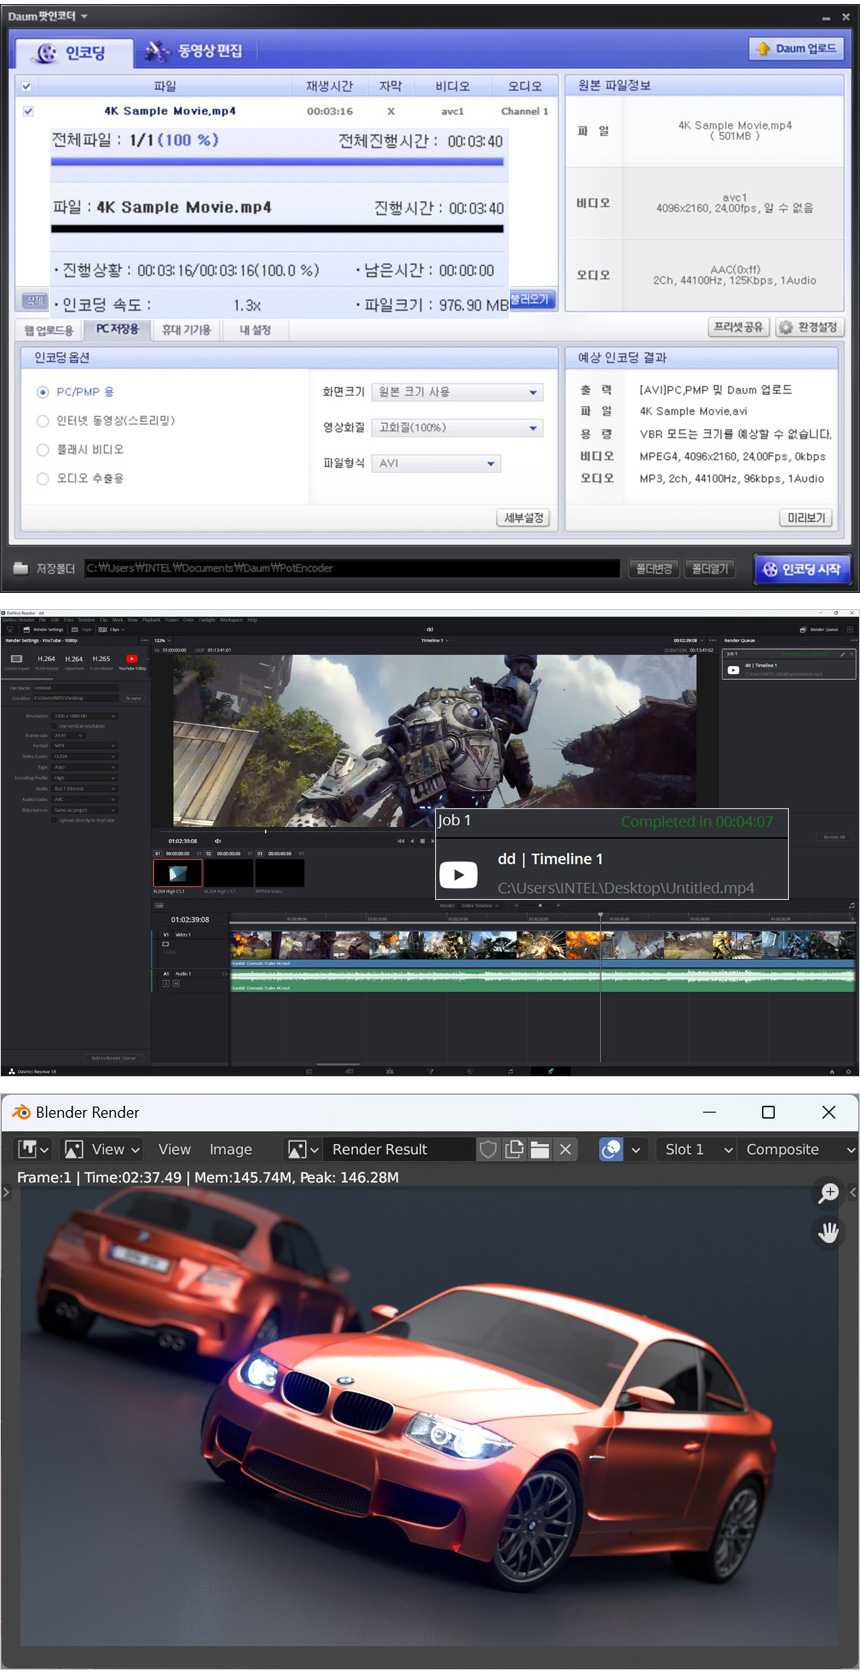Choose the HyperDeck H.264 render preset
Screen dimensions: 860x1675
tap(74, 661)
